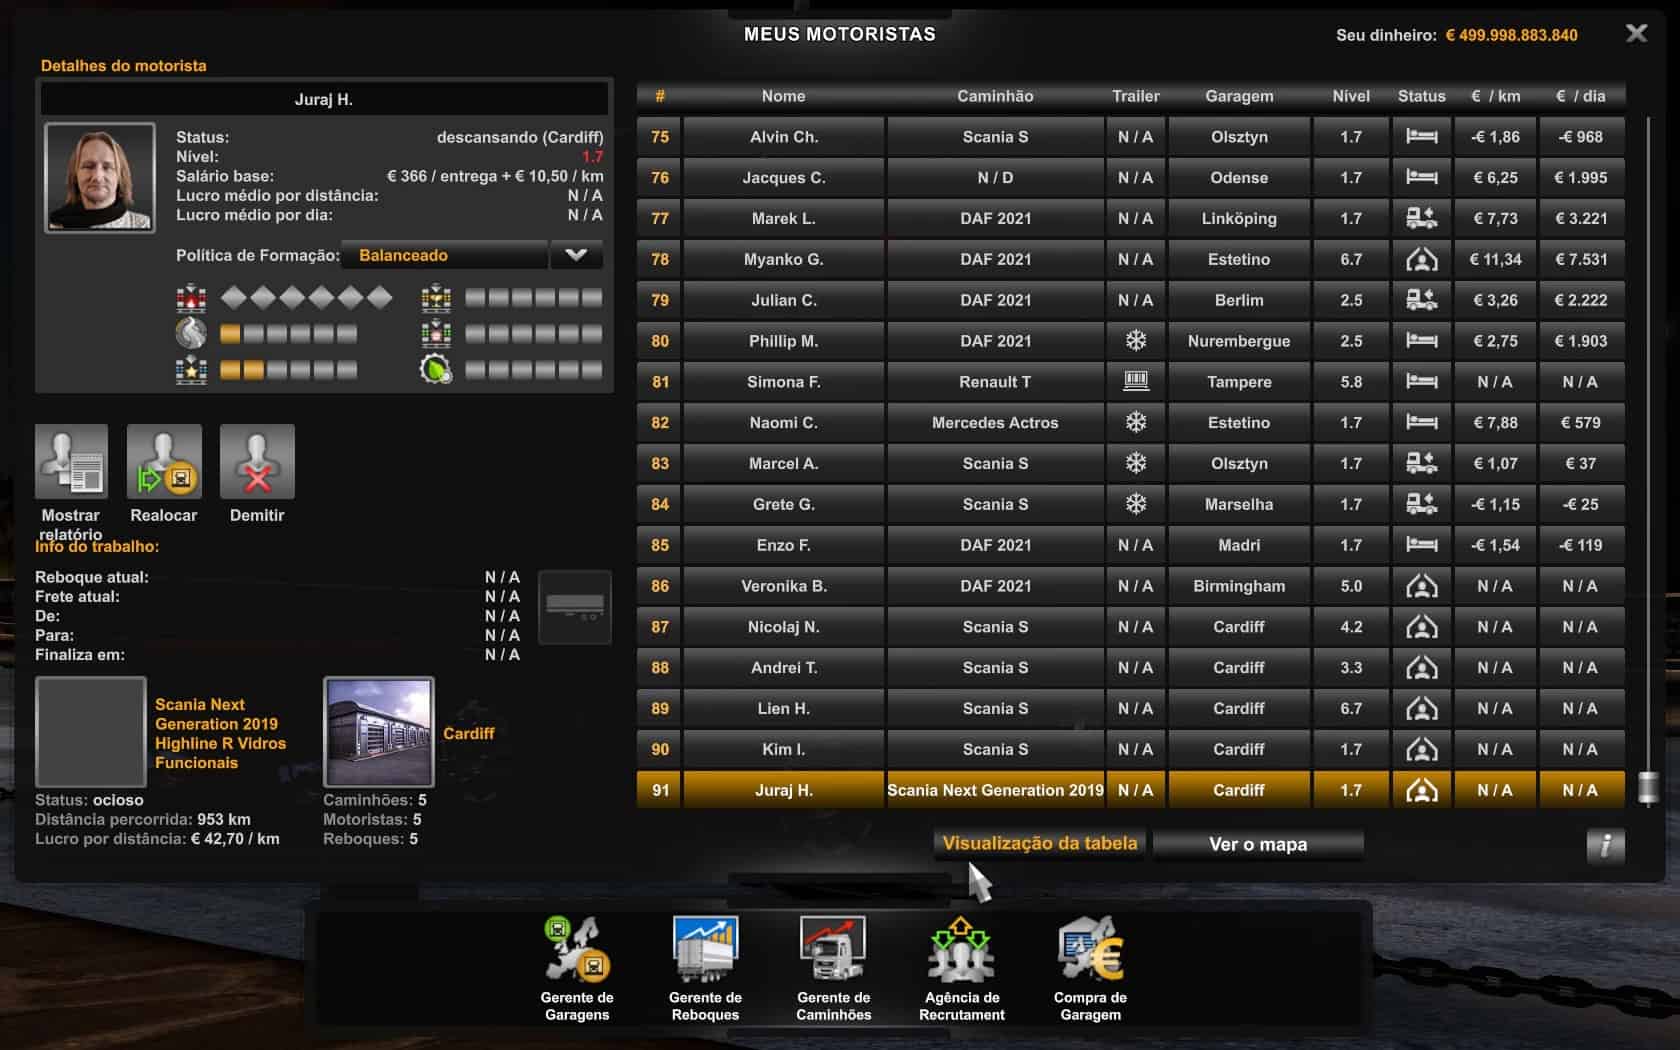1680x1050 pixels.
Task: Sort table by Nível column header
Action: pyautogui.click(x=1351, y=96)
